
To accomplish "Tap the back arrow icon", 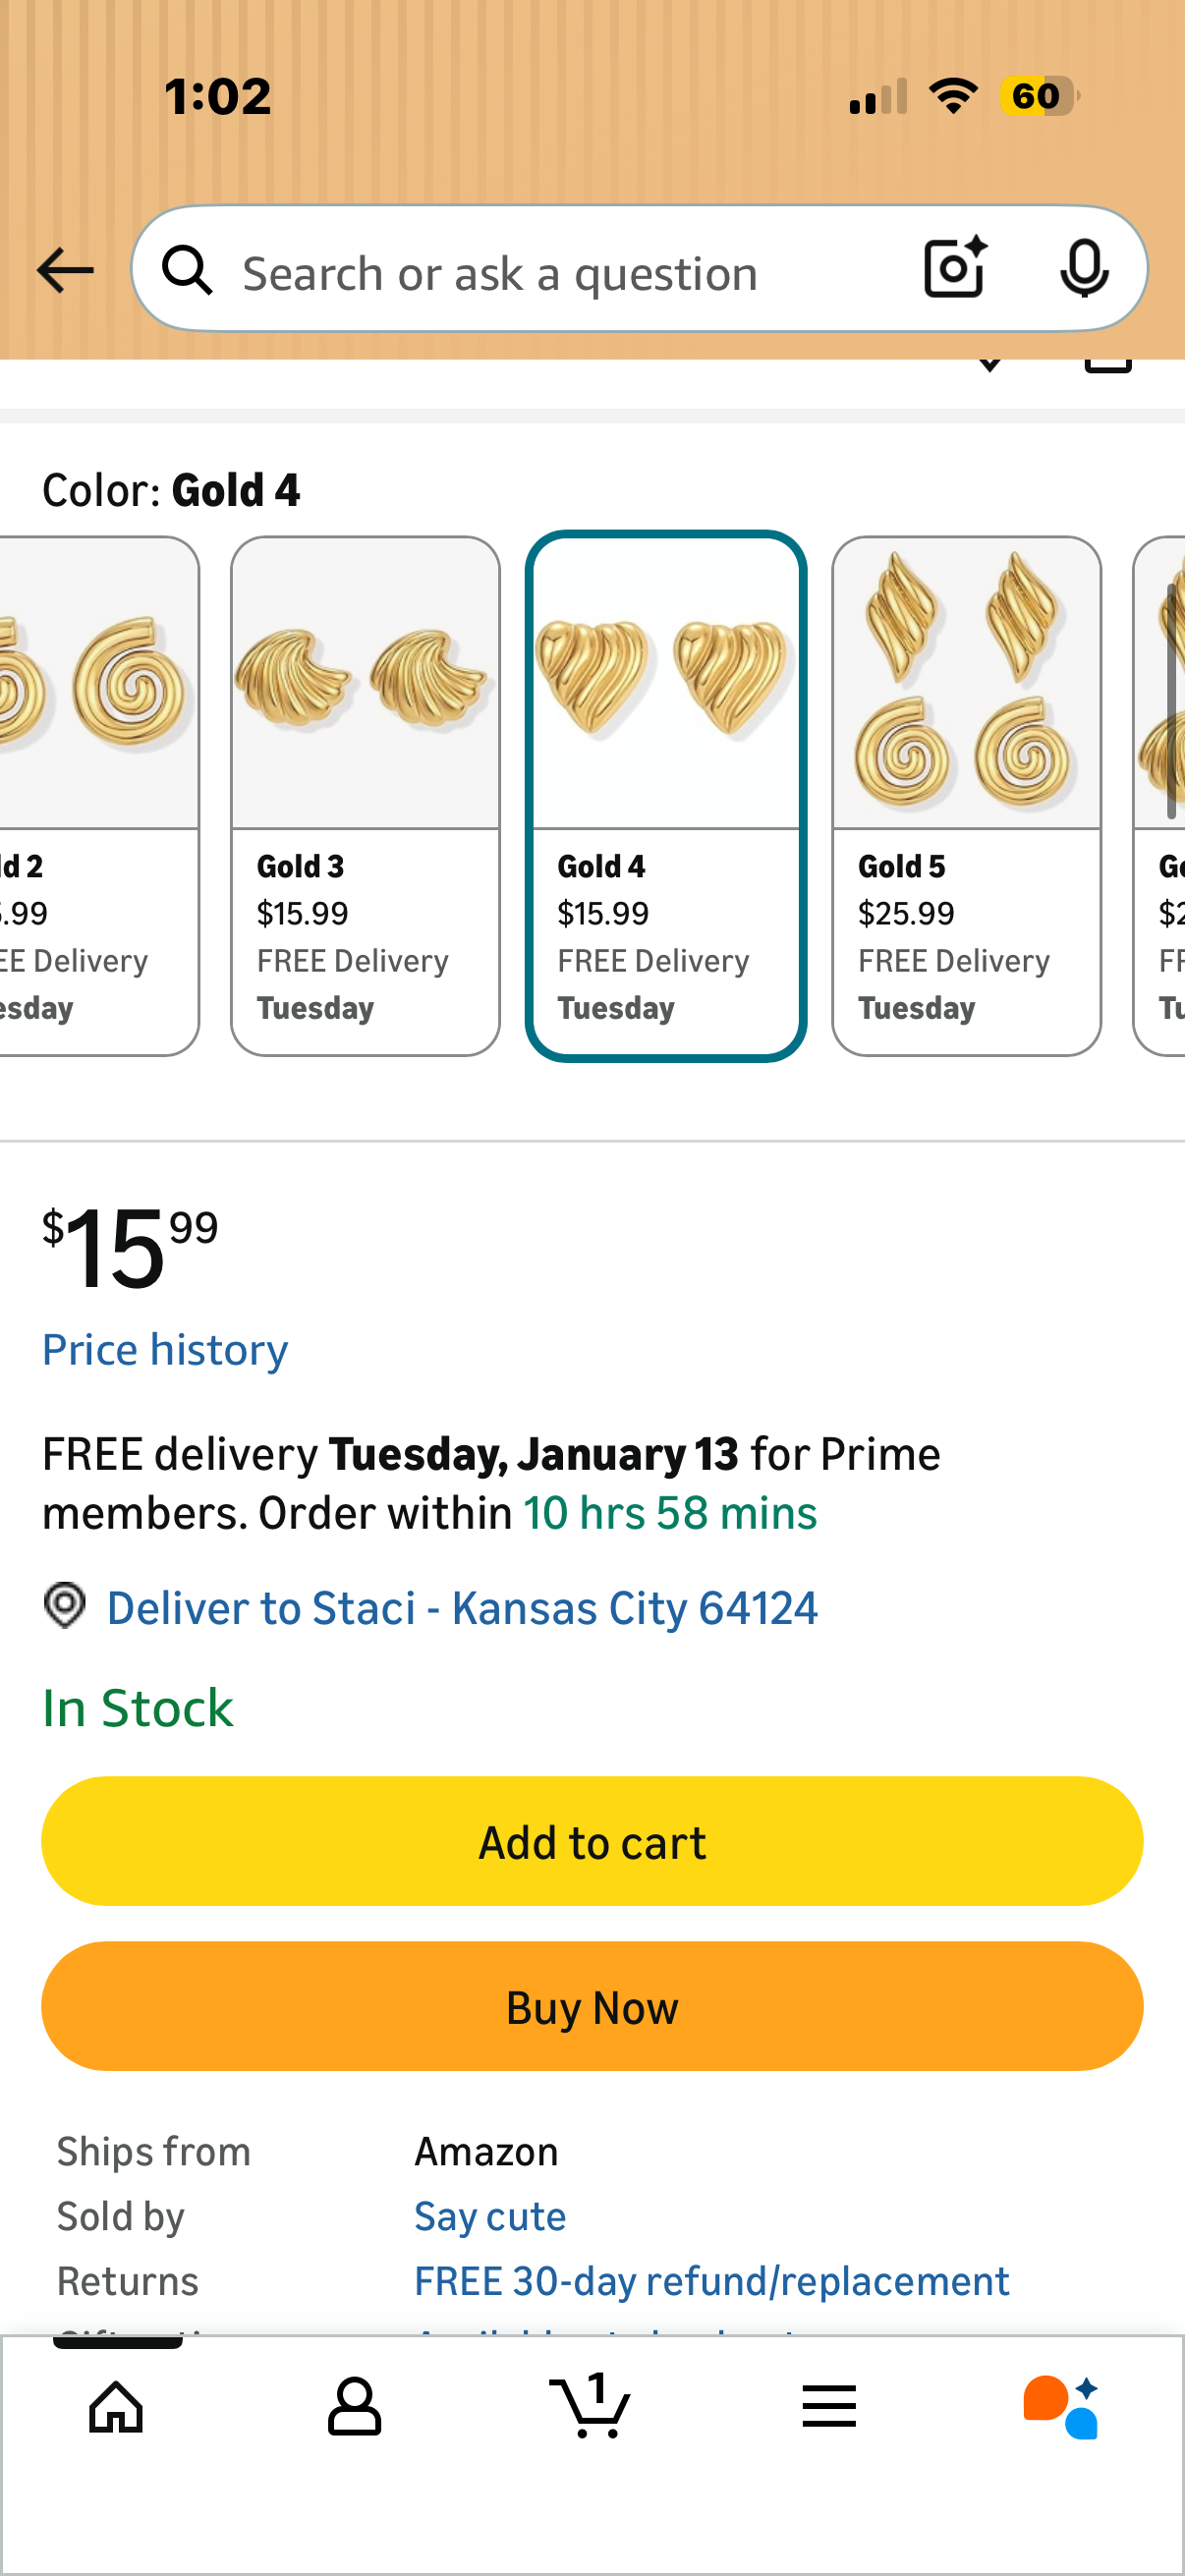I will 65,270.
